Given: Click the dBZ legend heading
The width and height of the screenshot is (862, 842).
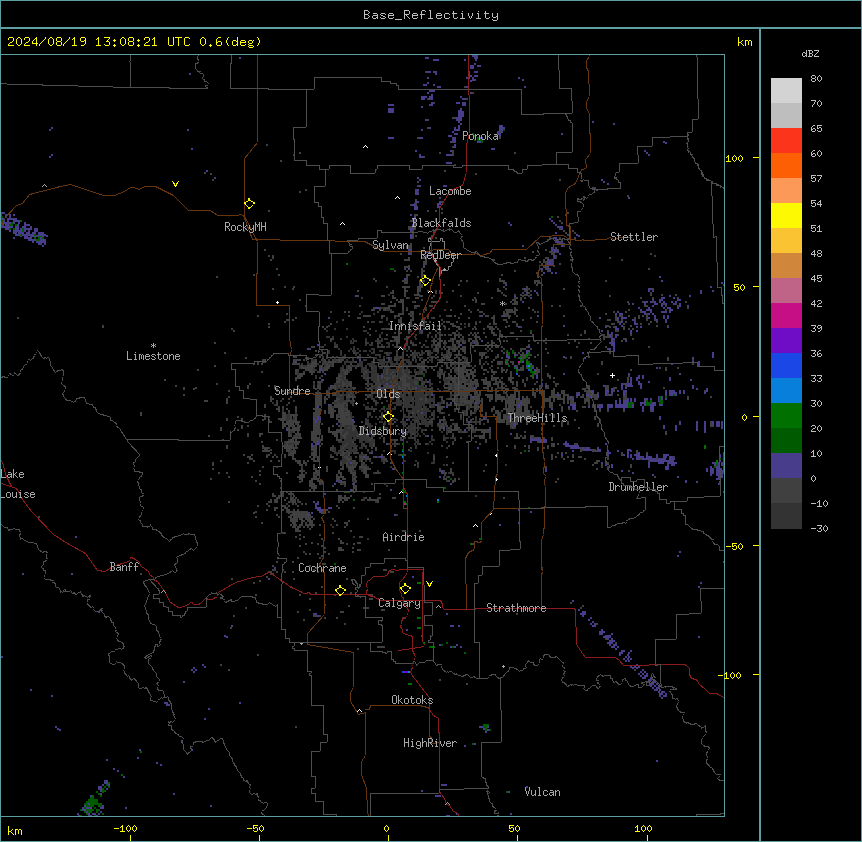Looking at the screenshot, I should [810, 53].
